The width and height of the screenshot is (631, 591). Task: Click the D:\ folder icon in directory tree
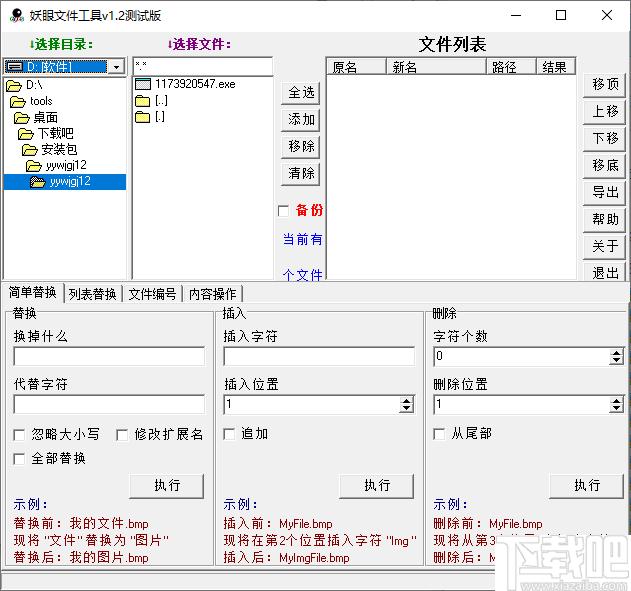click(x=14, y=85)
